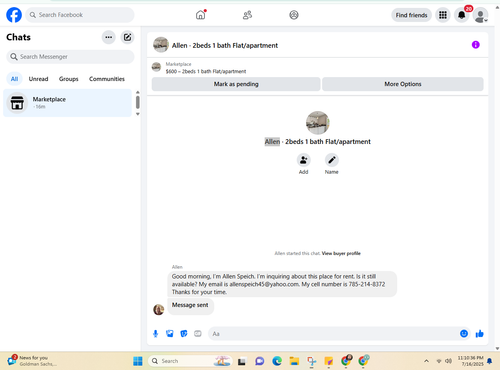
Task: Open the chat app icon on taskbar
Action: [x=260, y=361]
